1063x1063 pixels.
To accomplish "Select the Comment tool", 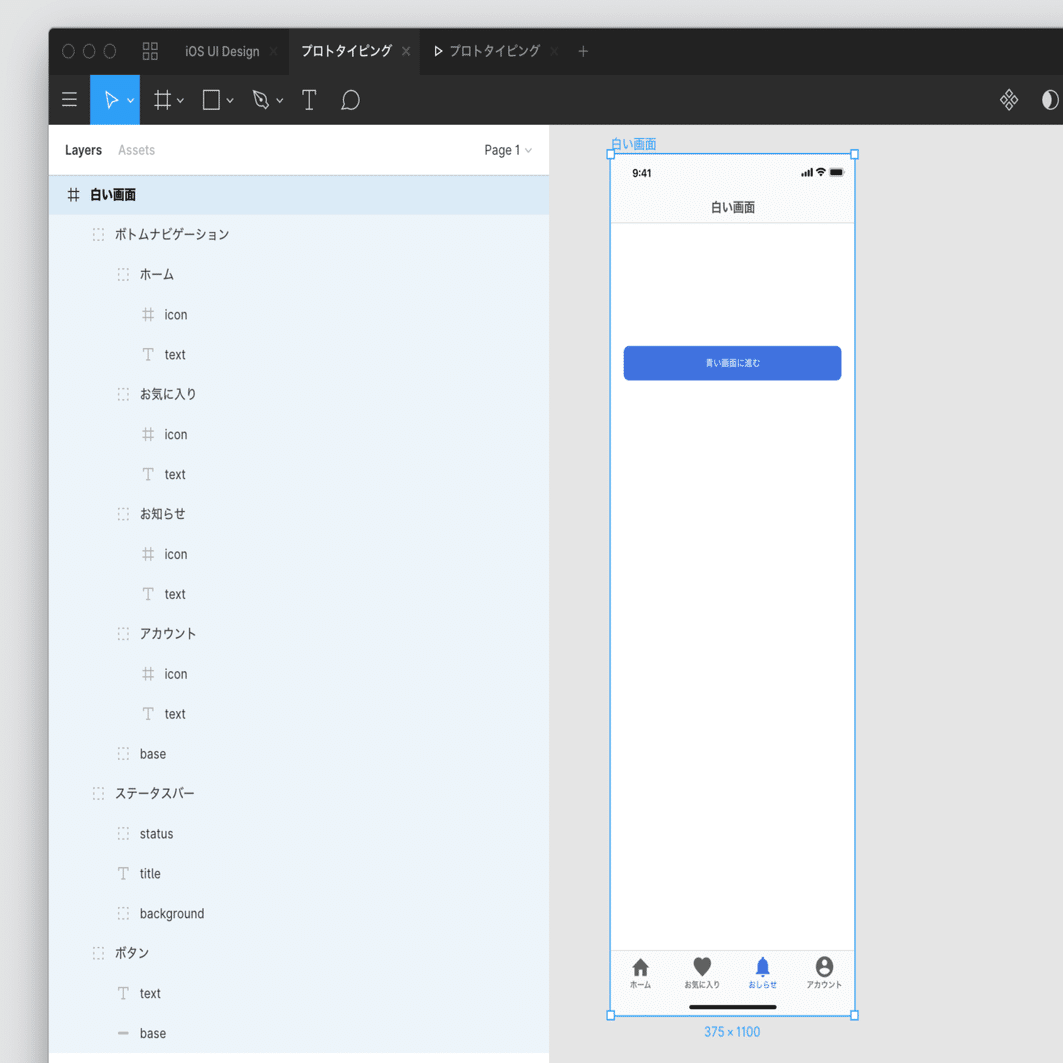I will 350,100.
